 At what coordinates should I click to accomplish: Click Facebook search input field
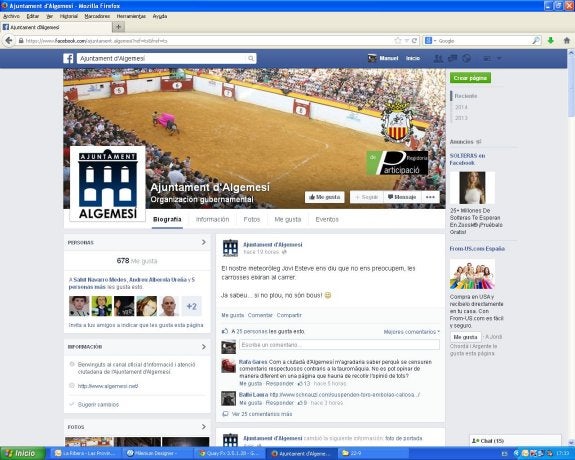coord(162,58)
